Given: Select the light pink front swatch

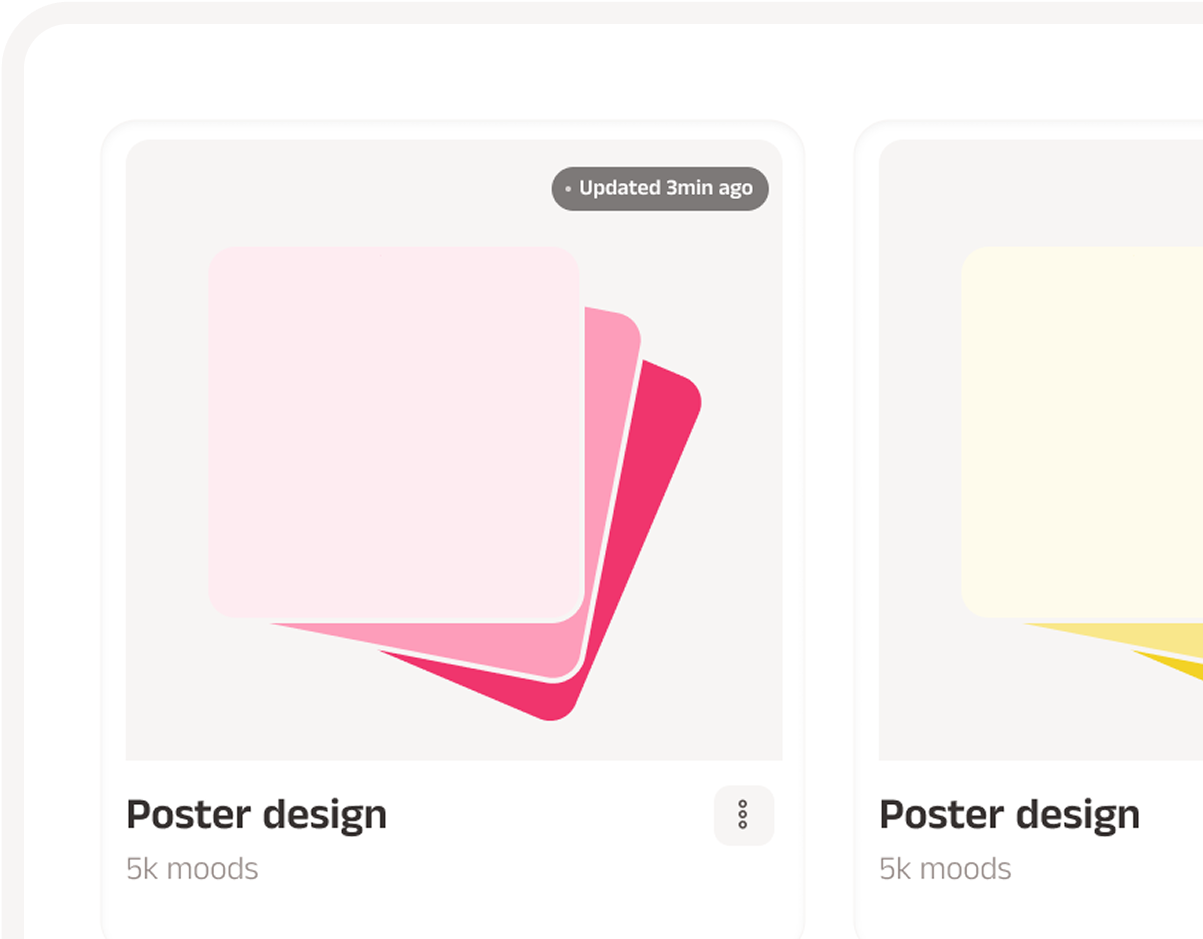Looking at the screenshot, I should (395, 432).
